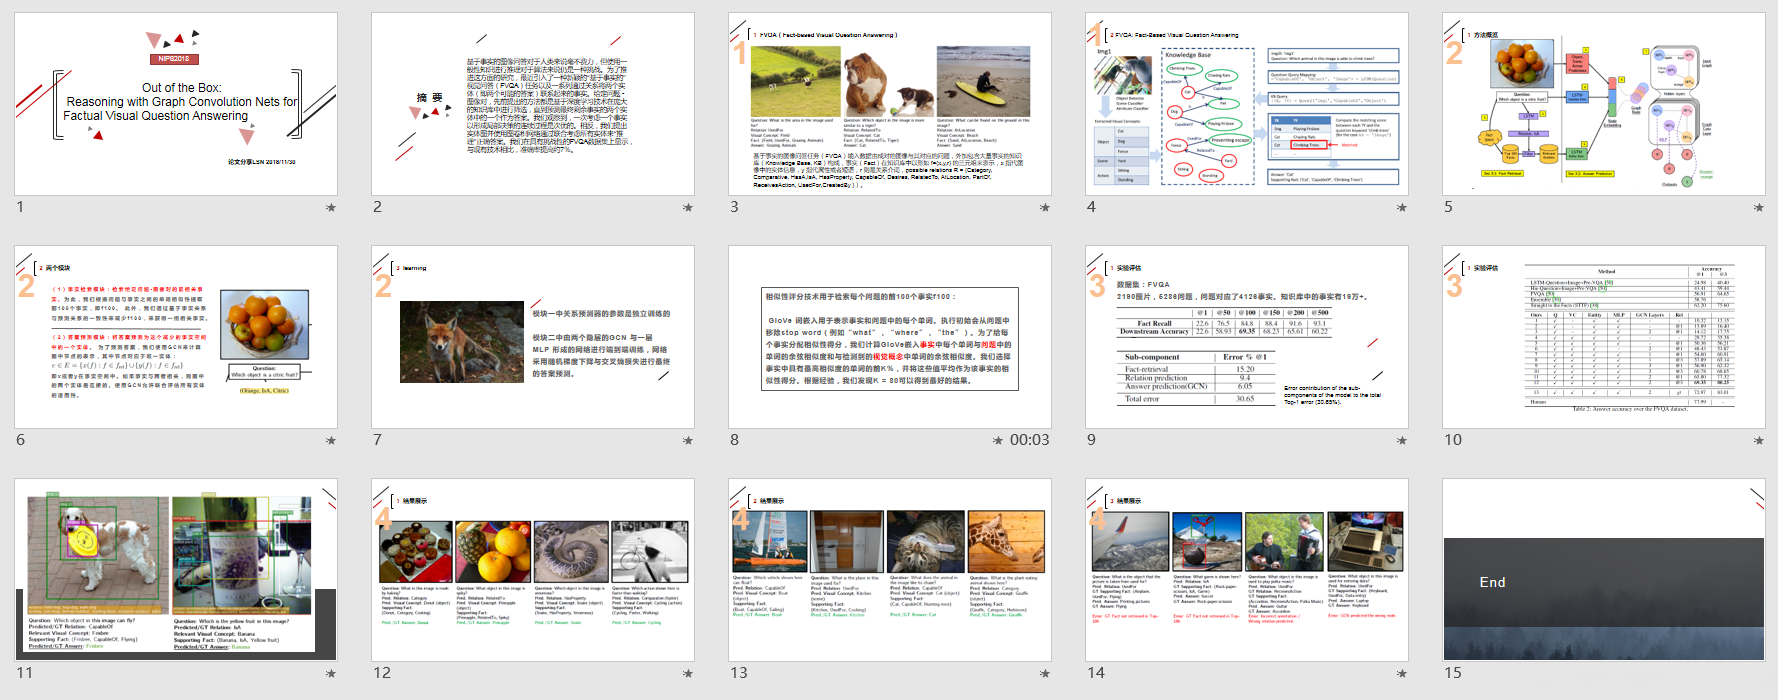Click the animation star icon under slide 3
The height and width of the screenshot is (700, 1778).
(1044, 207)
